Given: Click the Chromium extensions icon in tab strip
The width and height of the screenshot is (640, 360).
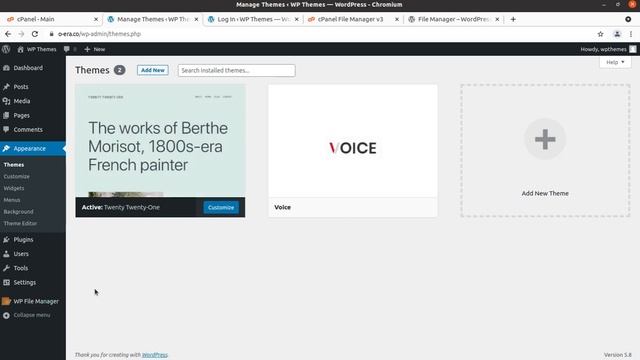Looking at the screenshot, I should pyautogui.click(x=628, y=19).
